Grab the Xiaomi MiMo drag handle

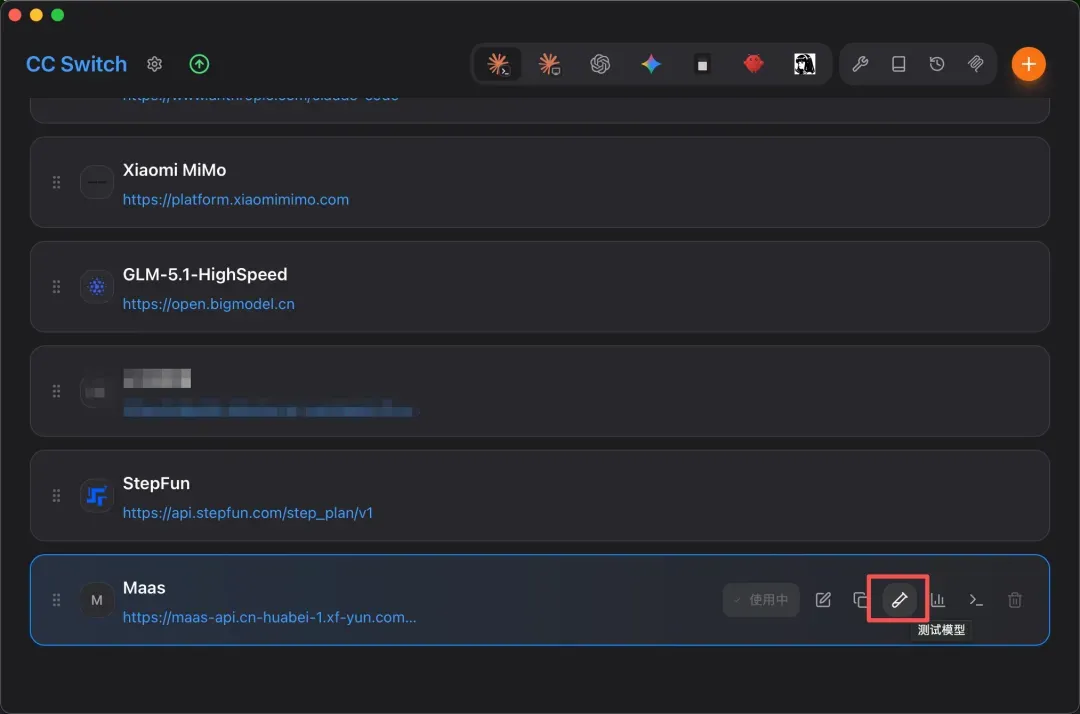click(x=56, y=182)
